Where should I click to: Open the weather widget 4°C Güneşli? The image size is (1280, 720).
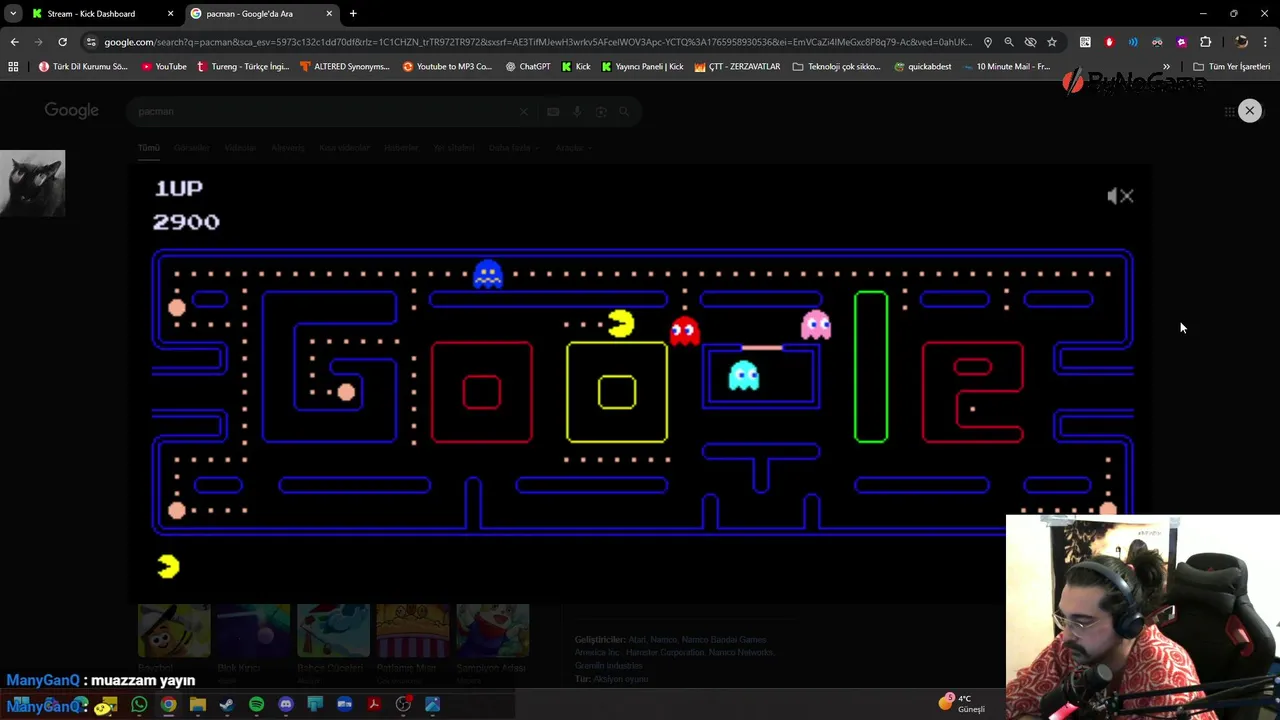coord(962,703)
